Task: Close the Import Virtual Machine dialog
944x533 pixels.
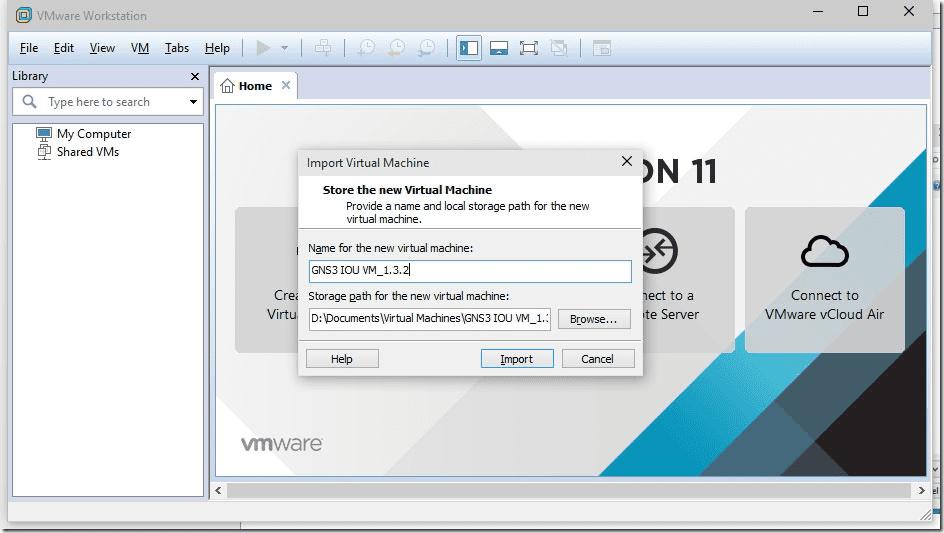Action: pos(627,161)
